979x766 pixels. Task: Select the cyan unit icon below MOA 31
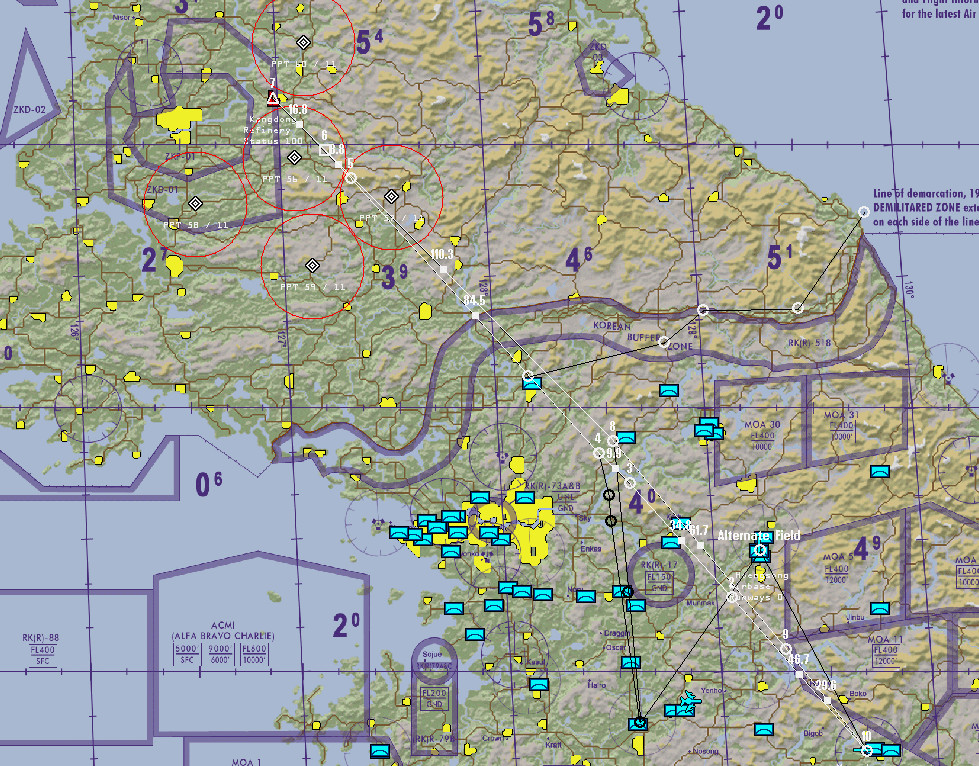[880, 471]
